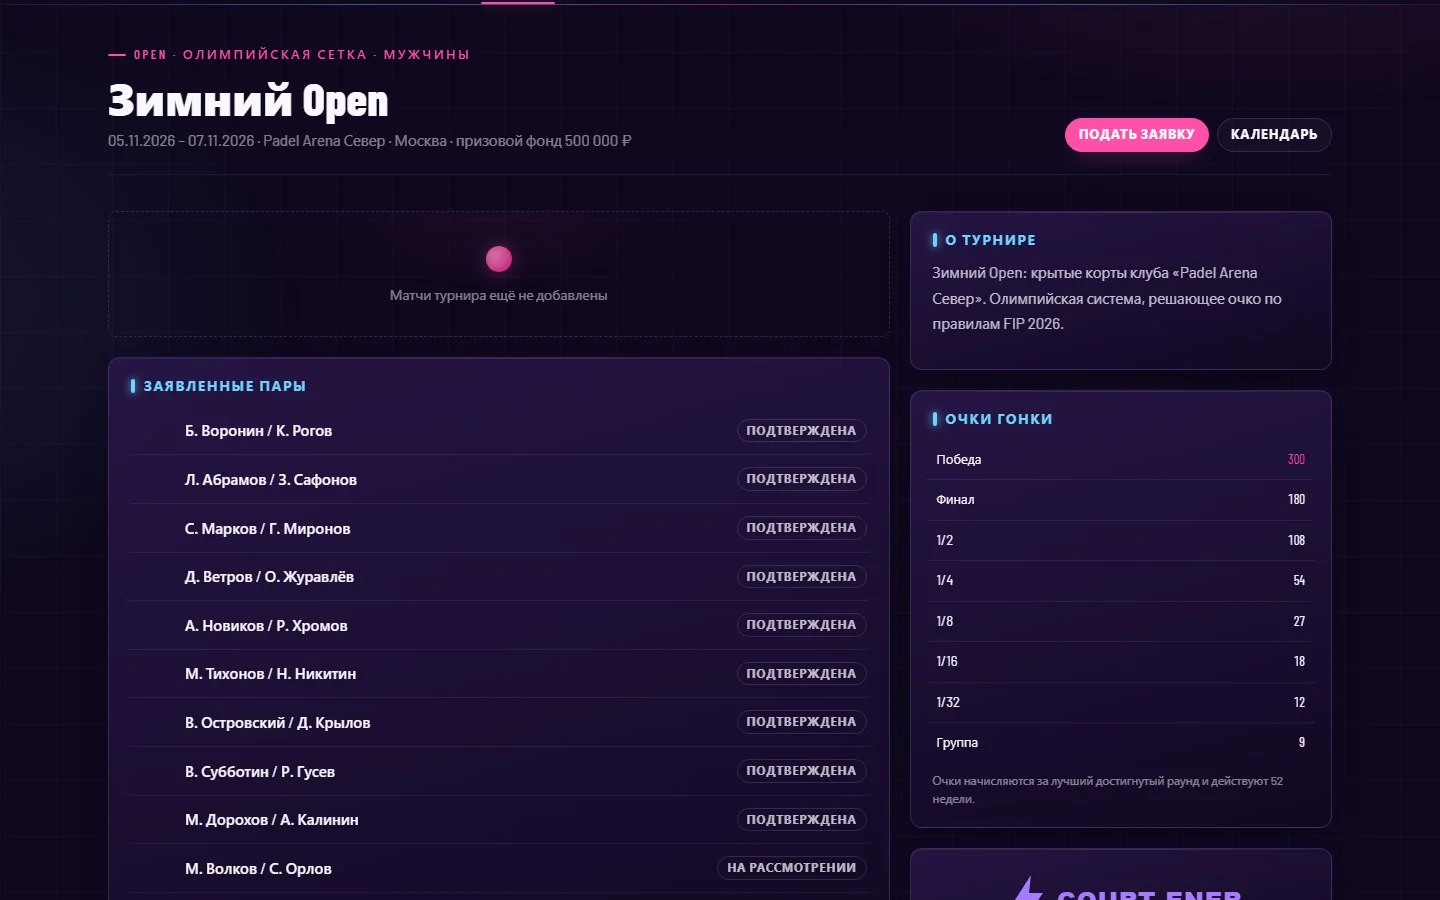Viewport: 1440px width, 900px height.
Task: Select pair "М. Волков / С. Орлов"
Action: tap(258, 869)
